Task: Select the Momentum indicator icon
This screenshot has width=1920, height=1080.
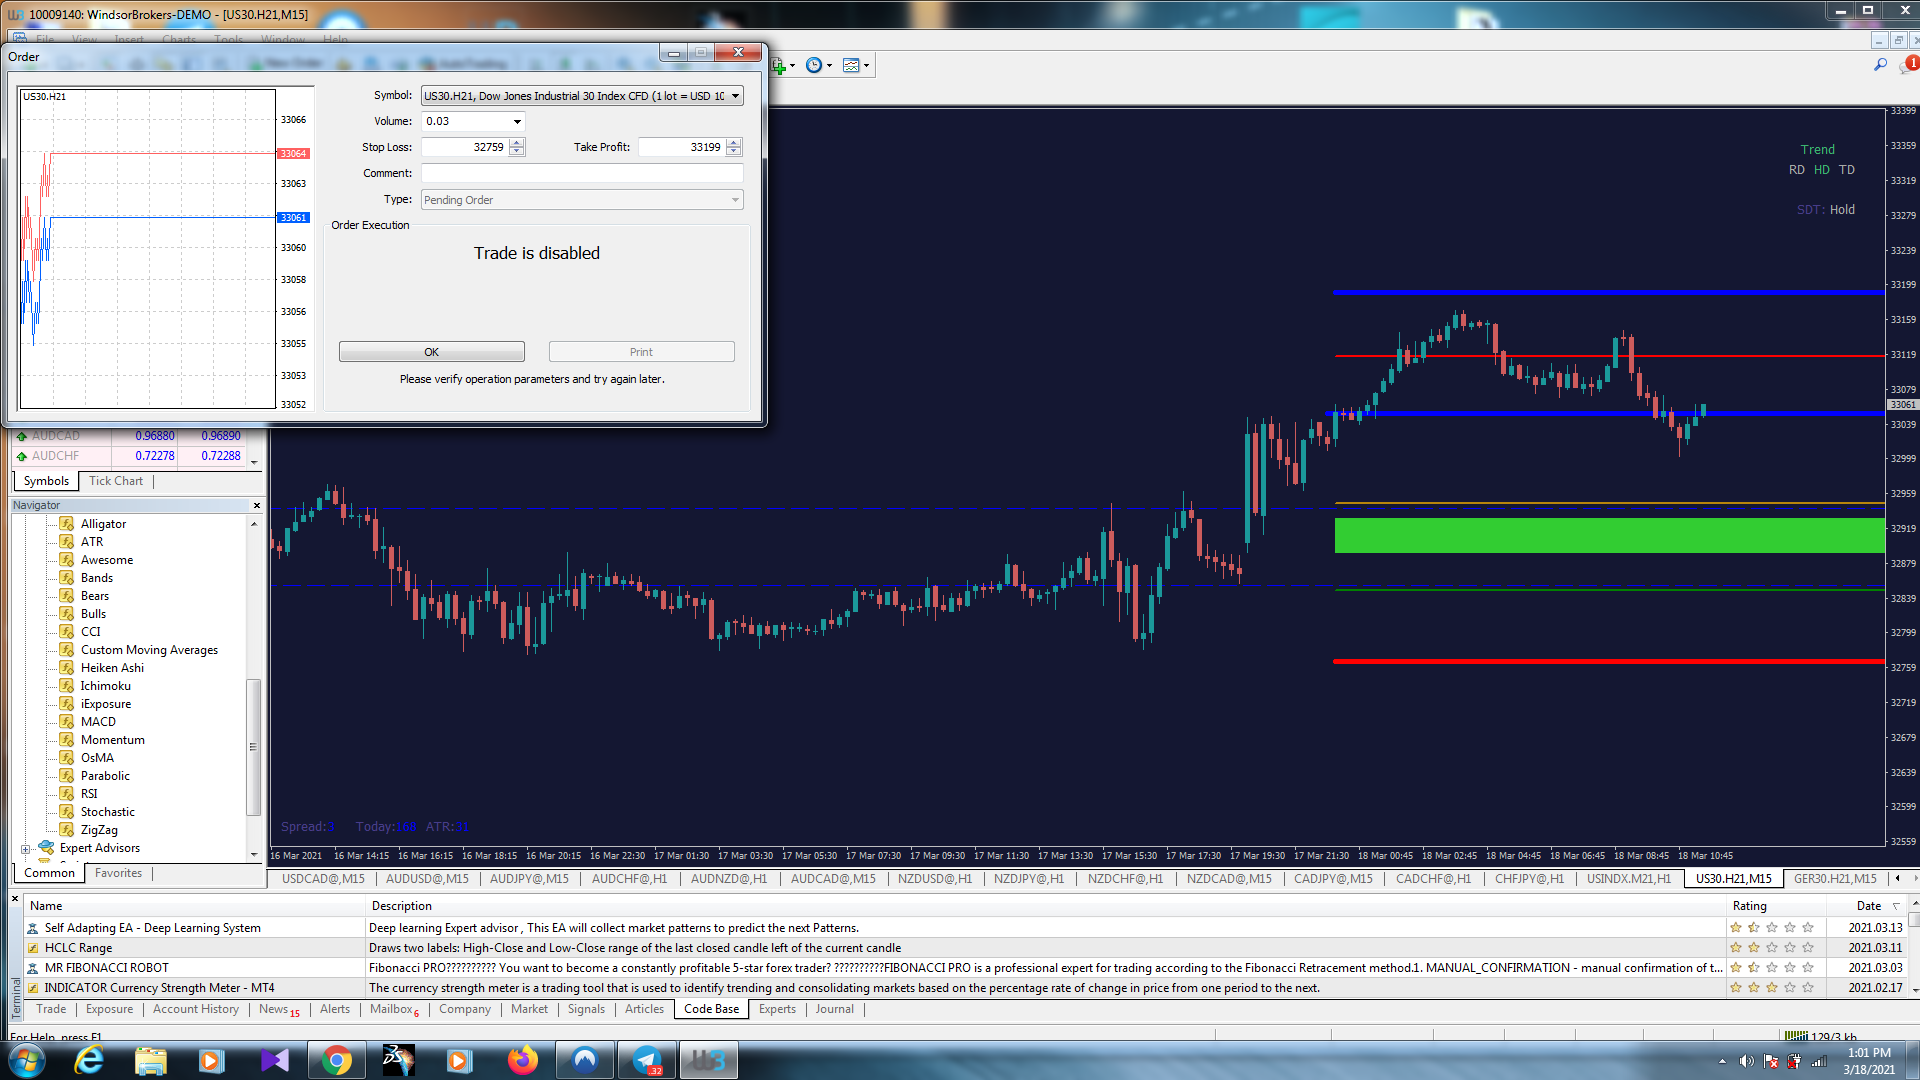Action: click(67, 740)
